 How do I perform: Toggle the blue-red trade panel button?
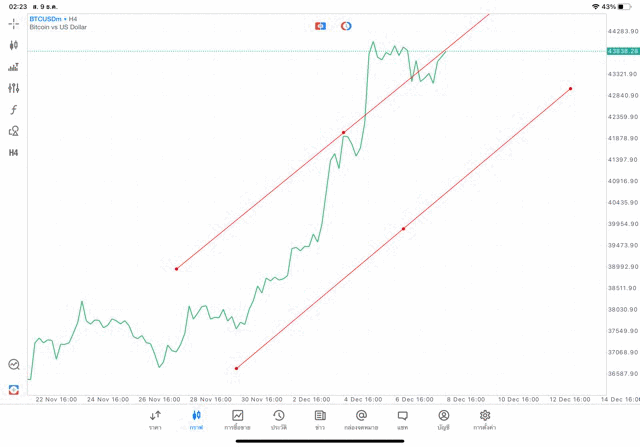click(x=320, y=25)
